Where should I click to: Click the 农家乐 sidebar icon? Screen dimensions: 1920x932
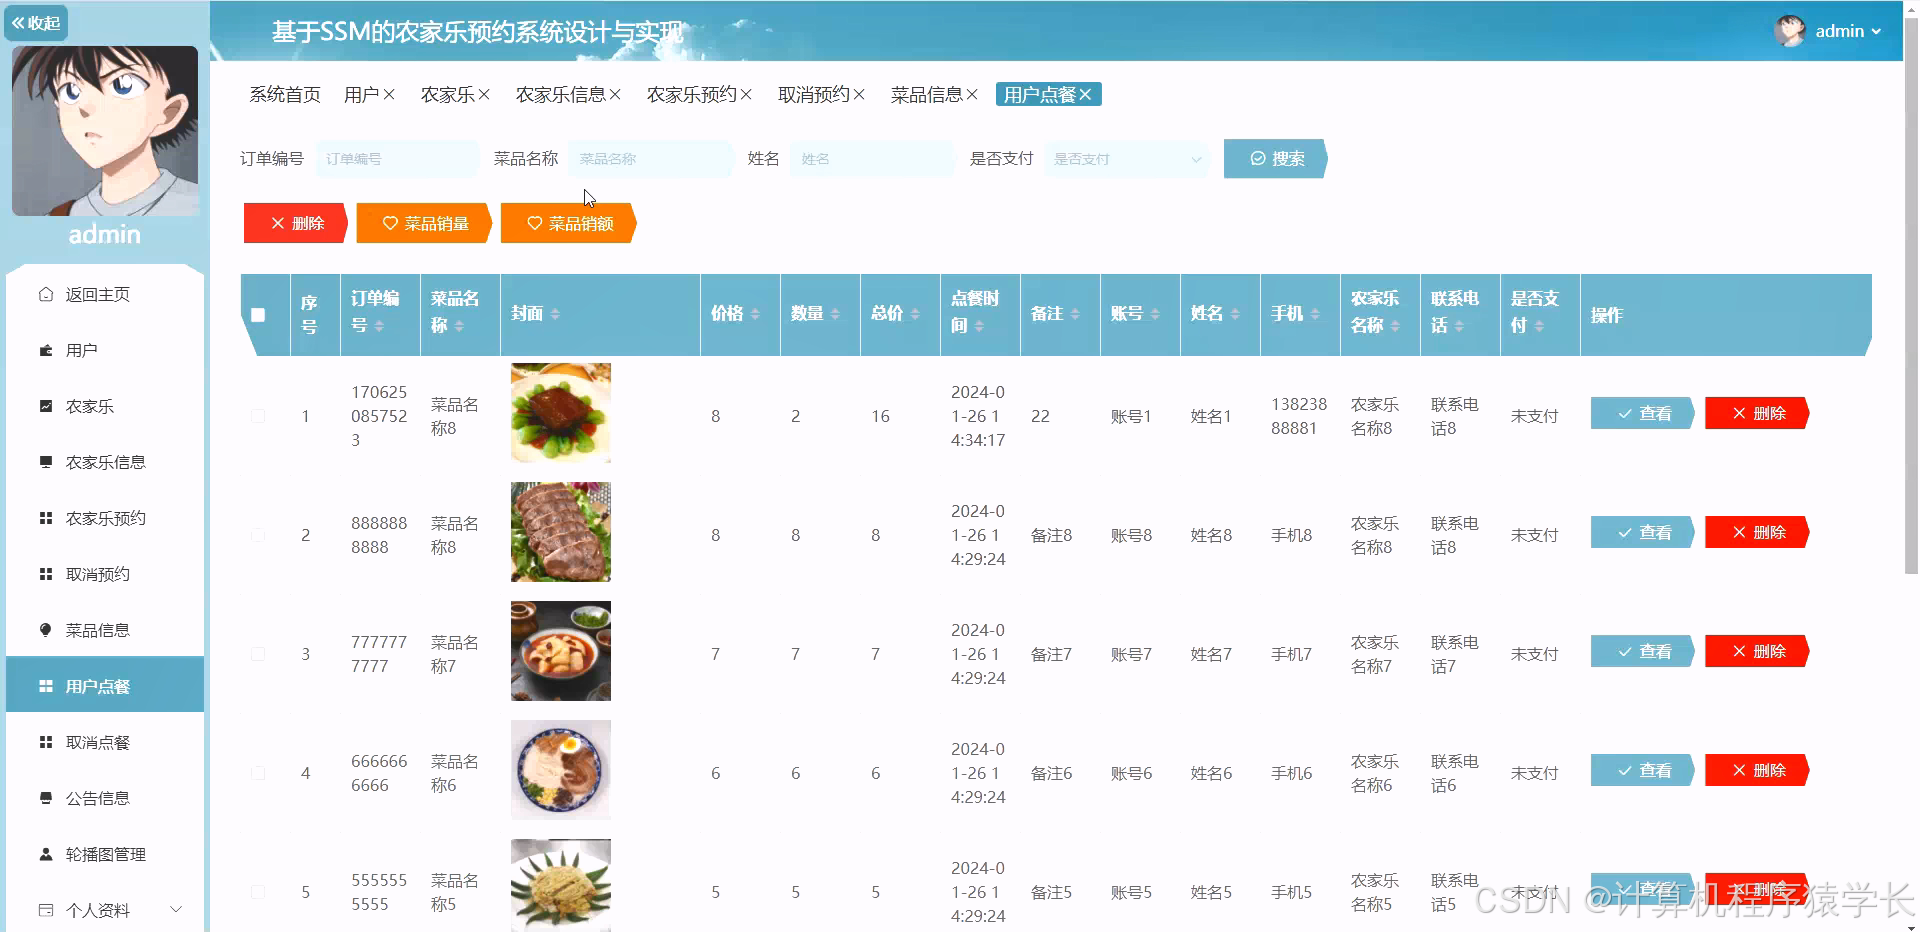(x=45, y=406)
